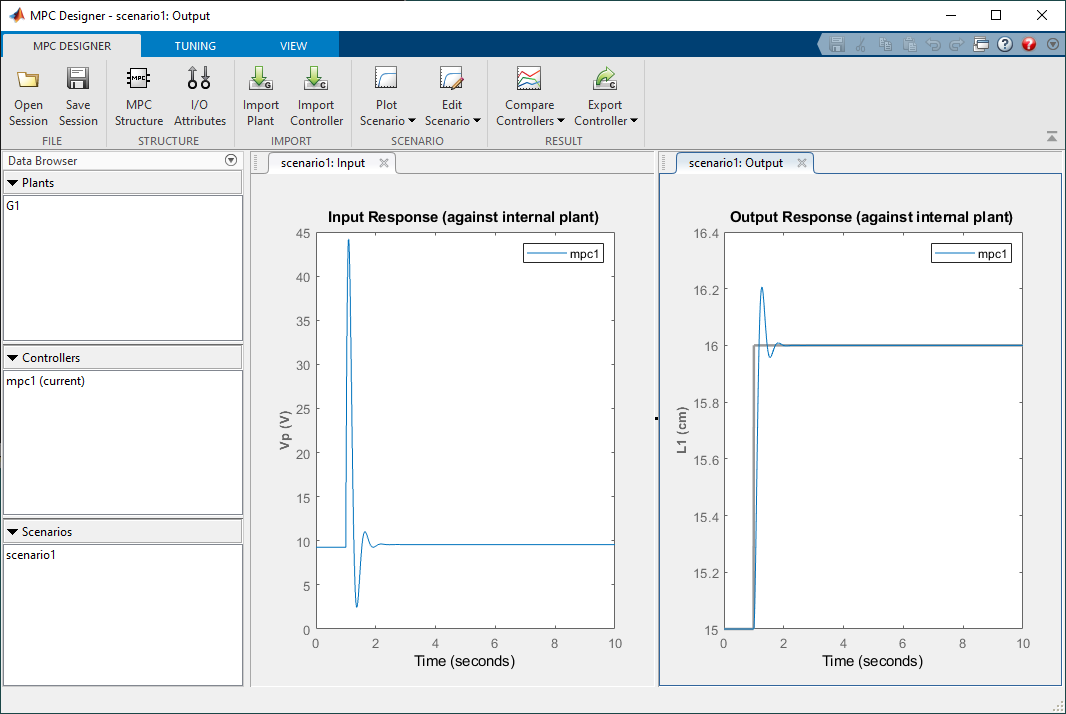
Task: Click the Save Session disk icon
Action: click(x=78, y=80)
